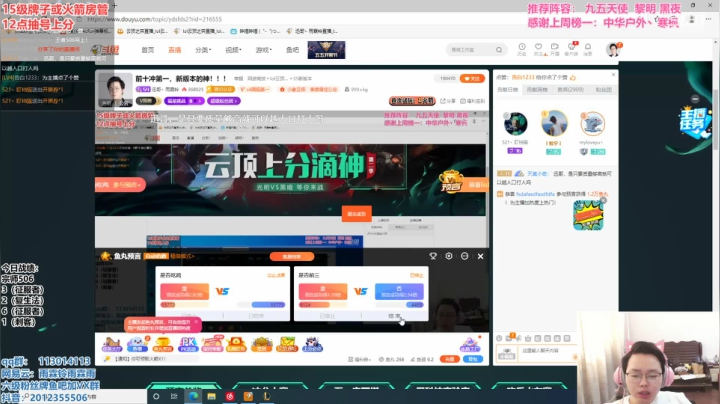Click the 首充返还 recharge button

412,101
